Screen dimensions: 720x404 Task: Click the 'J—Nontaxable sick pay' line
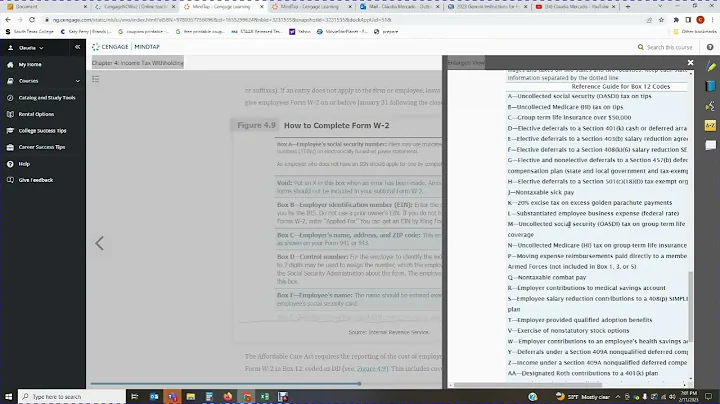(x=540, y=192)
